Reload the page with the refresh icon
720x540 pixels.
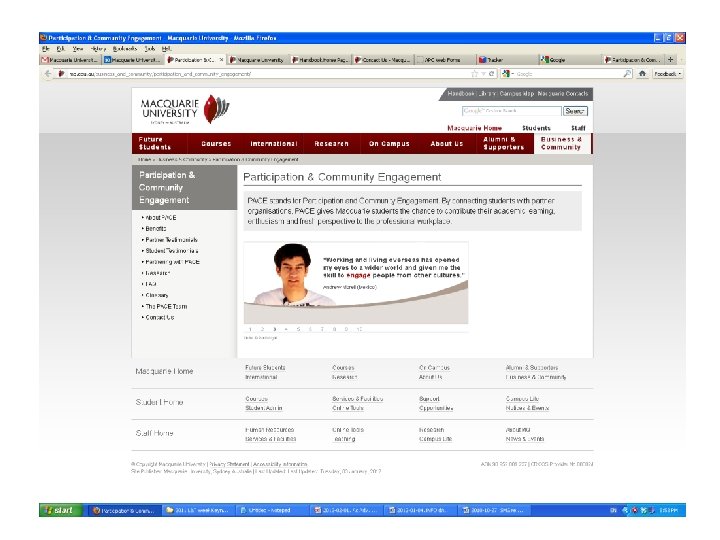pyautogui.click(x=491, y=73)
